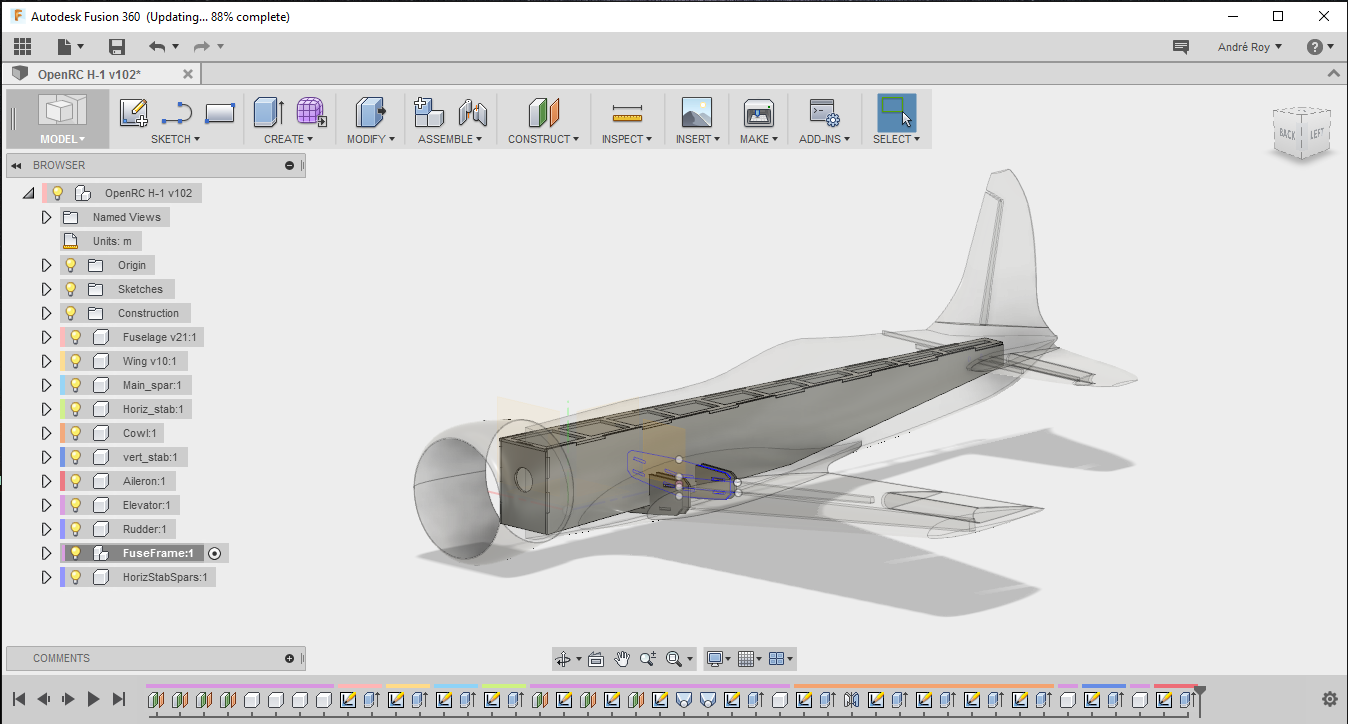Open the Display Settings monitor dropdown
The width and height of the screenshot is (1348, 724).
pyautogui.click(x=720, y=659)
